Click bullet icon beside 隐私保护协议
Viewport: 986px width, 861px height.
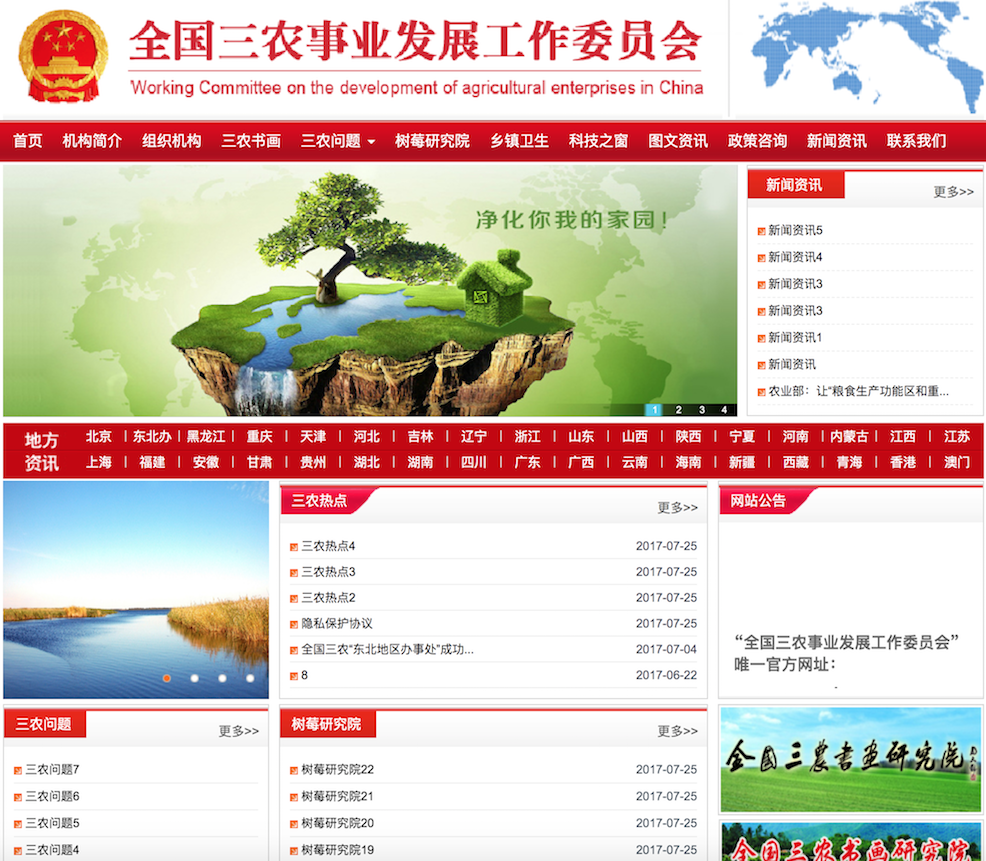pyautogui.click(x=294, y=625)
